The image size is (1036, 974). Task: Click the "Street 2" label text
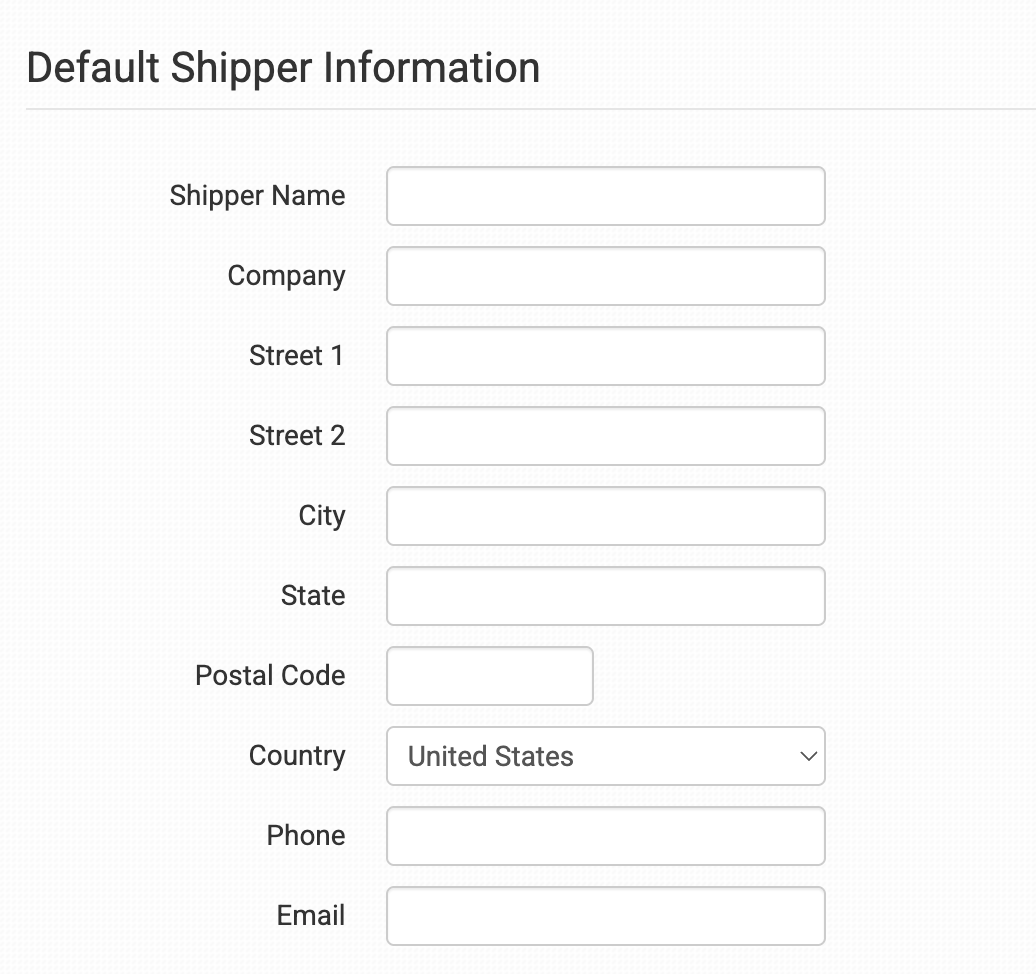pyautogui.click(x=296, y=436)
